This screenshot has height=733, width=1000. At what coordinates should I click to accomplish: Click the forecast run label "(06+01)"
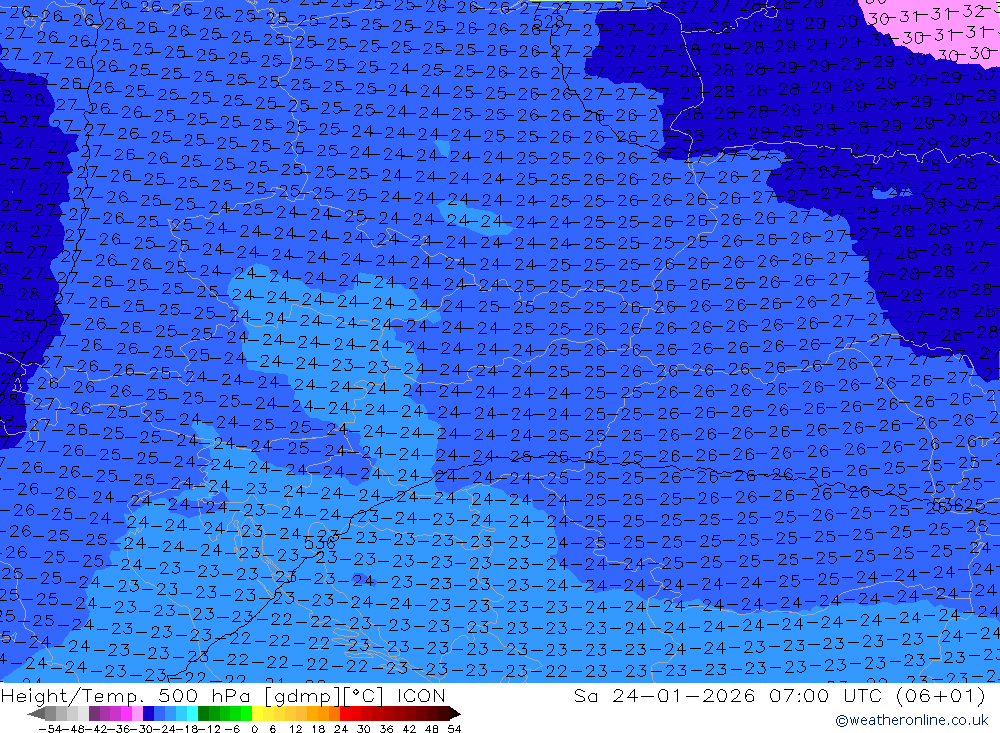tap(941, 695)
